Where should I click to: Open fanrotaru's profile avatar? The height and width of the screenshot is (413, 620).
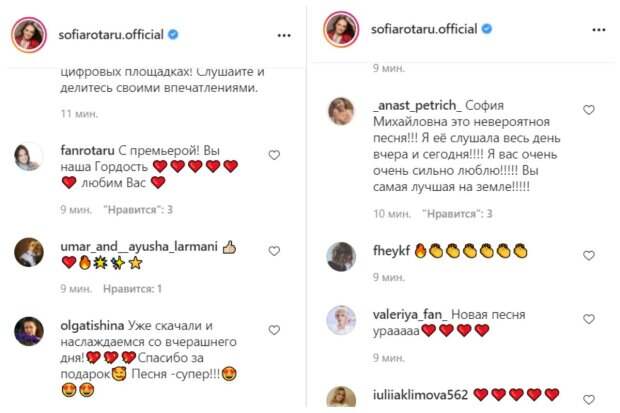click(x=27, y=155)
